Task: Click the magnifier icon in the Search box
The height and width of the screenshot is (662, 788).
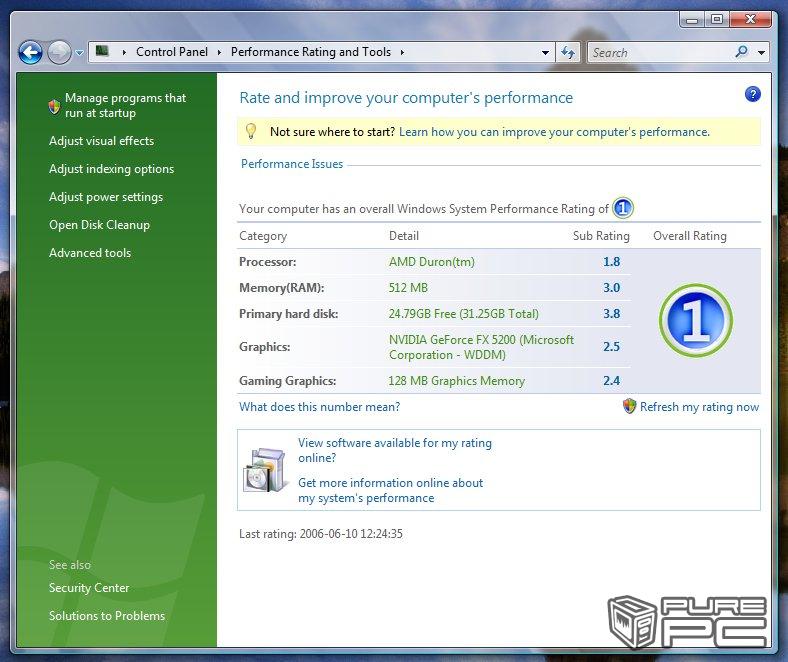Action: click(741, 52)
